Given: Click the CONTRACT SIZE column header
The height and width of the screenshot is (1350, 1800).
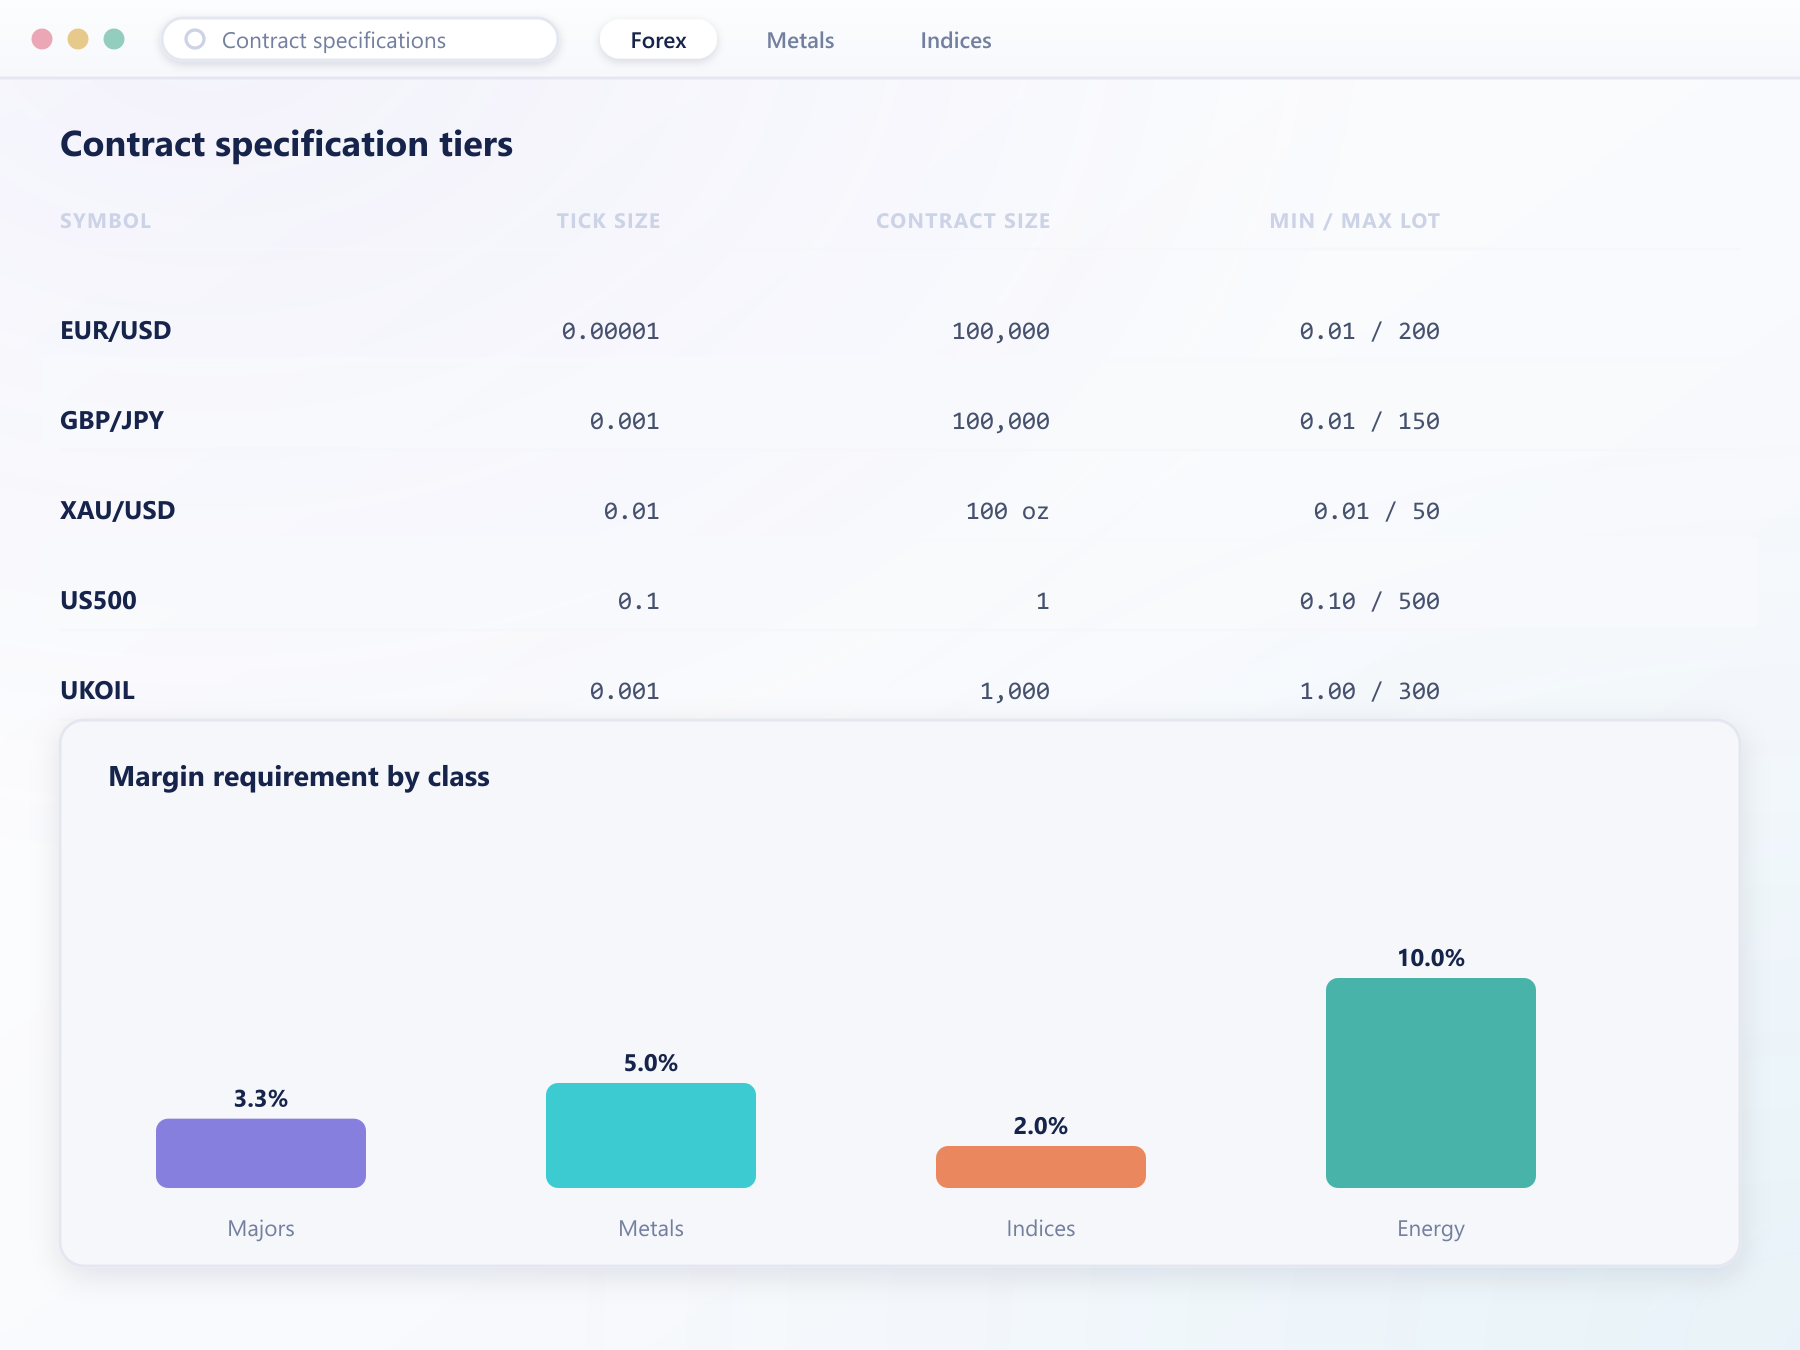Looking at the screenshot, I should 963,221.
